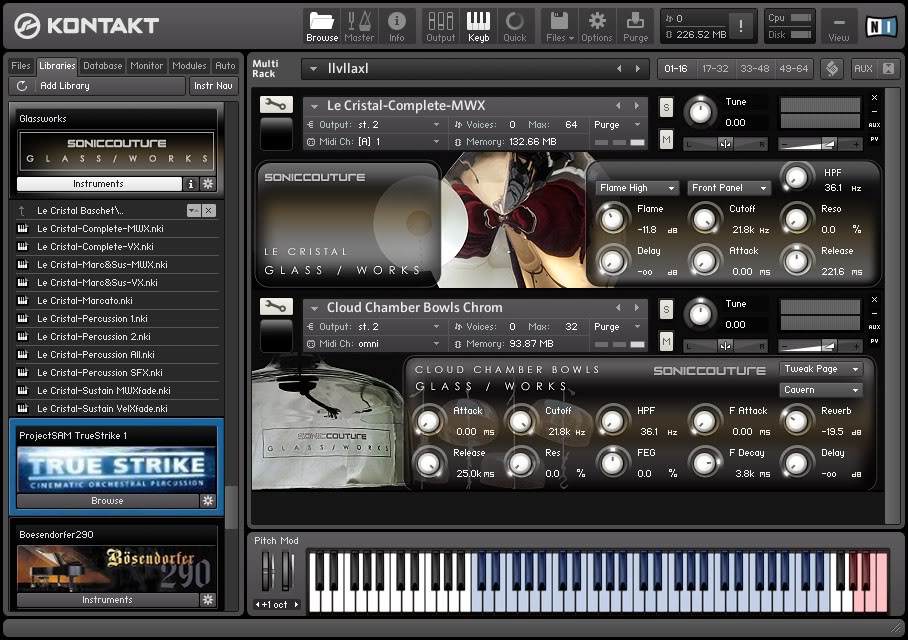Show rack page 17-32

(x=715, y=68)
